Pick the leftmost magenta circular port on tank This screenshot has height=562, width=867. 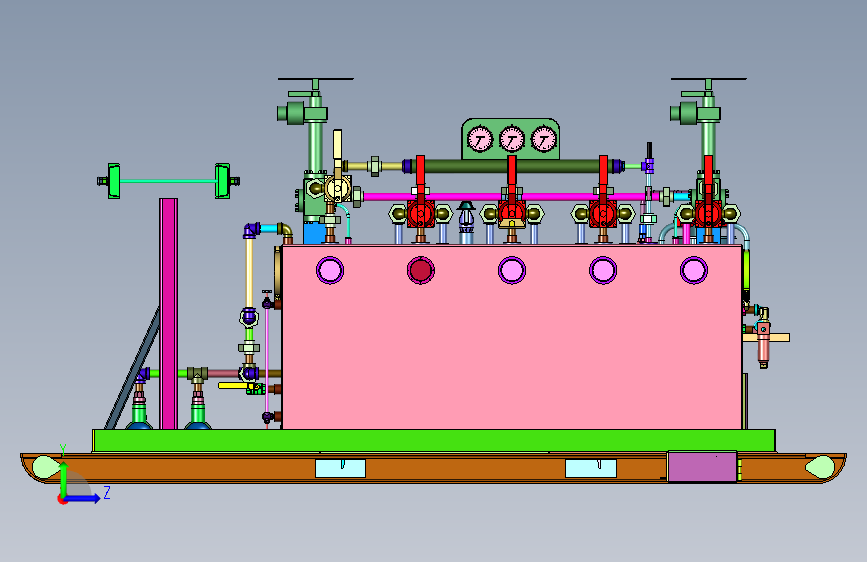pos(330,270)
